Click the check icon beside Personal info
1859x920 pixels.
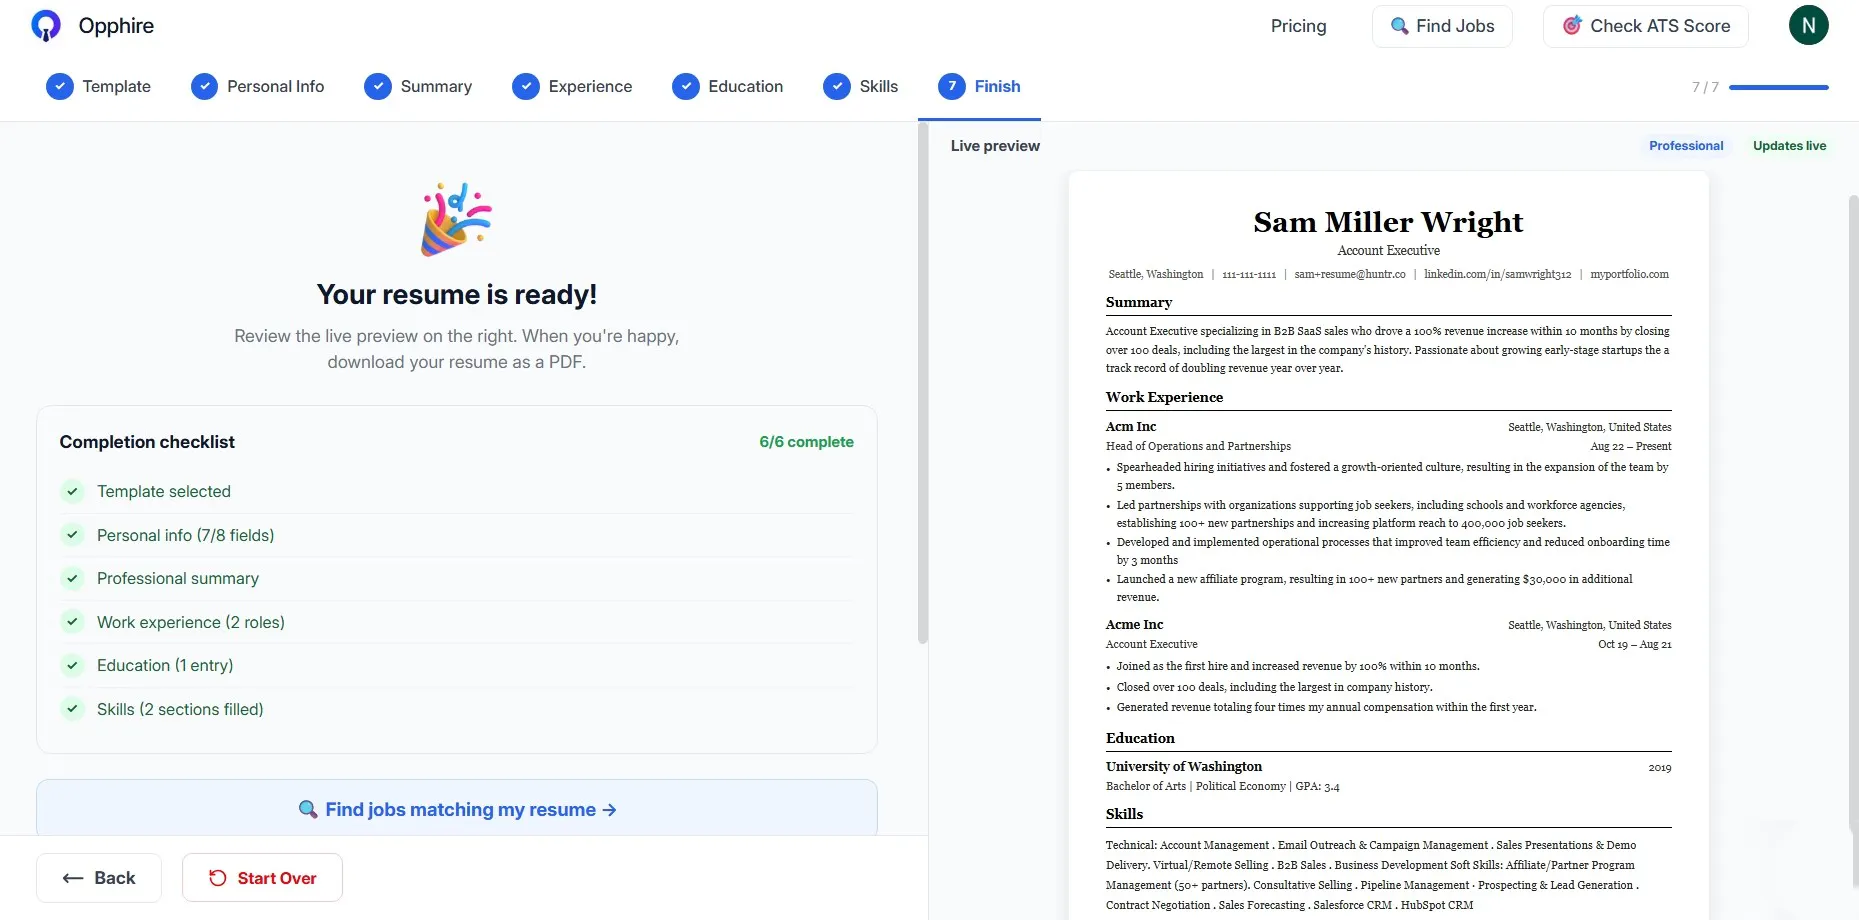pos(72,535)
